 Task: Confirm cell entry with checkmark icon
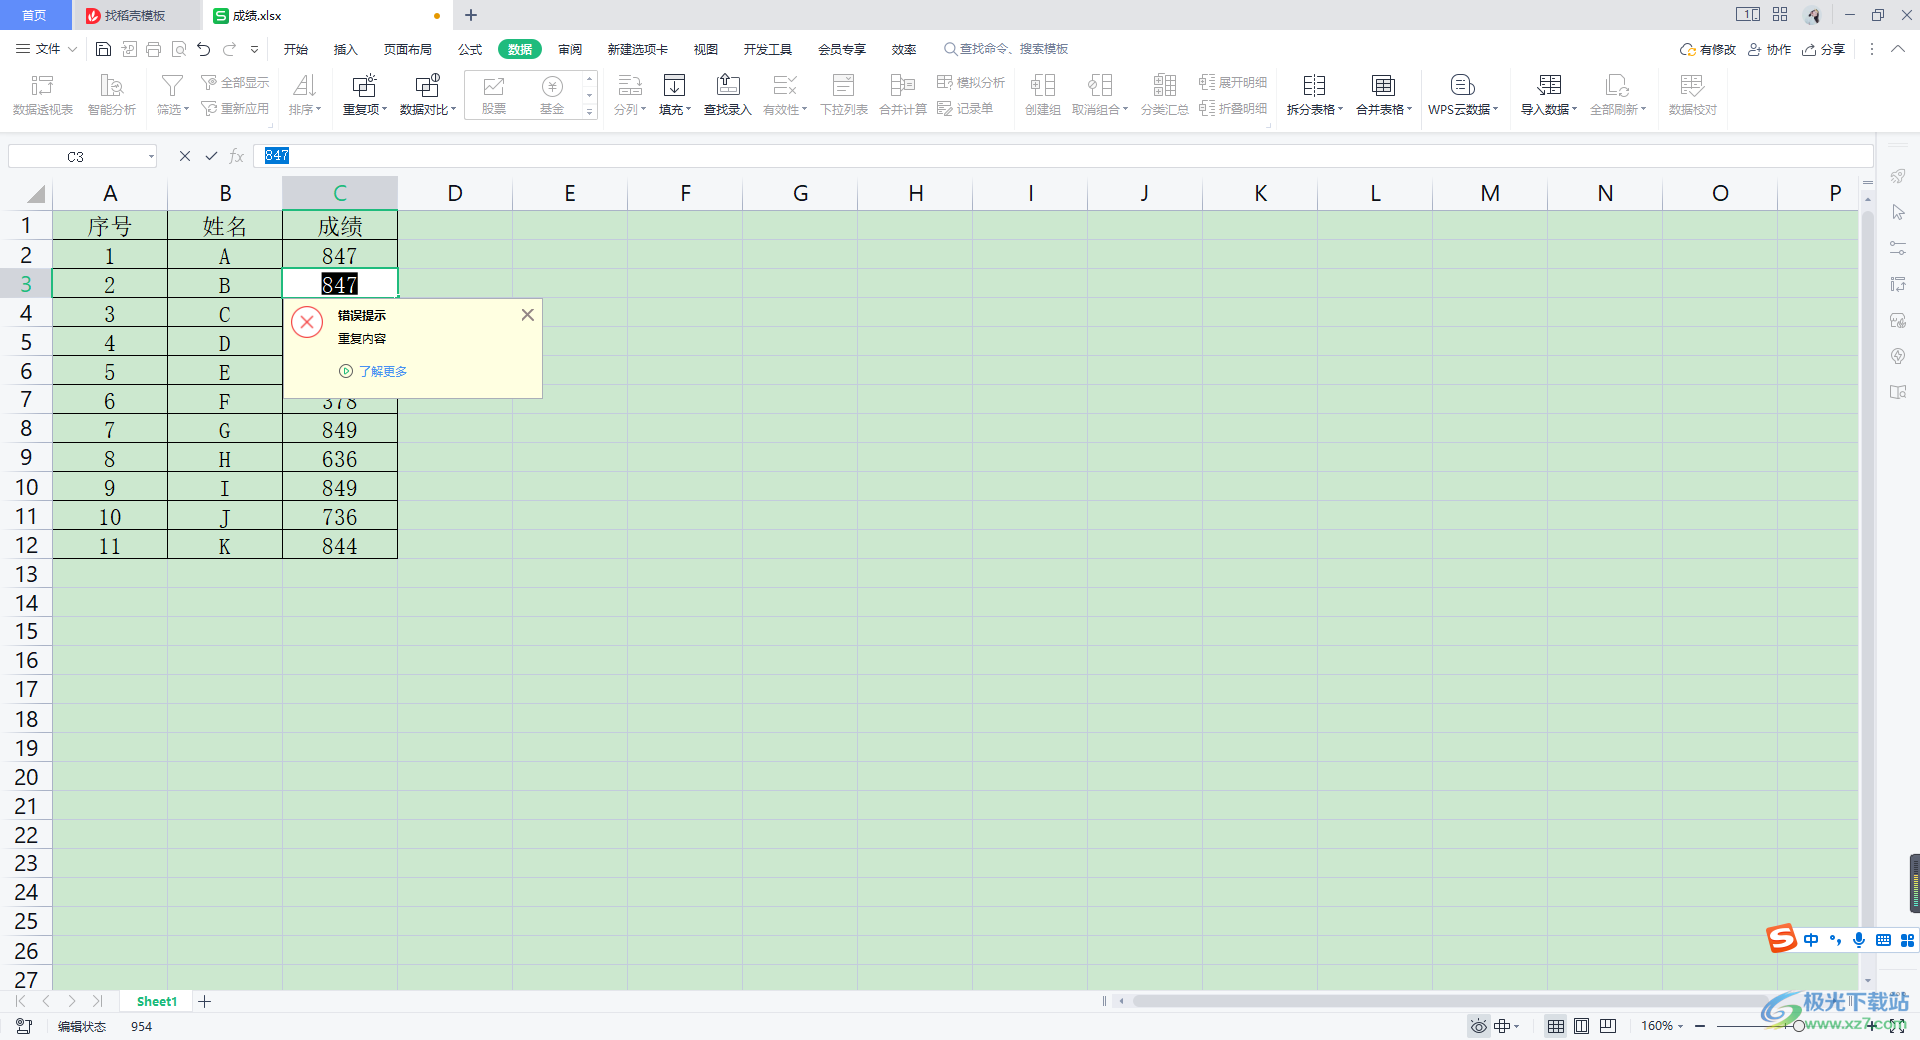click(211, 156)
